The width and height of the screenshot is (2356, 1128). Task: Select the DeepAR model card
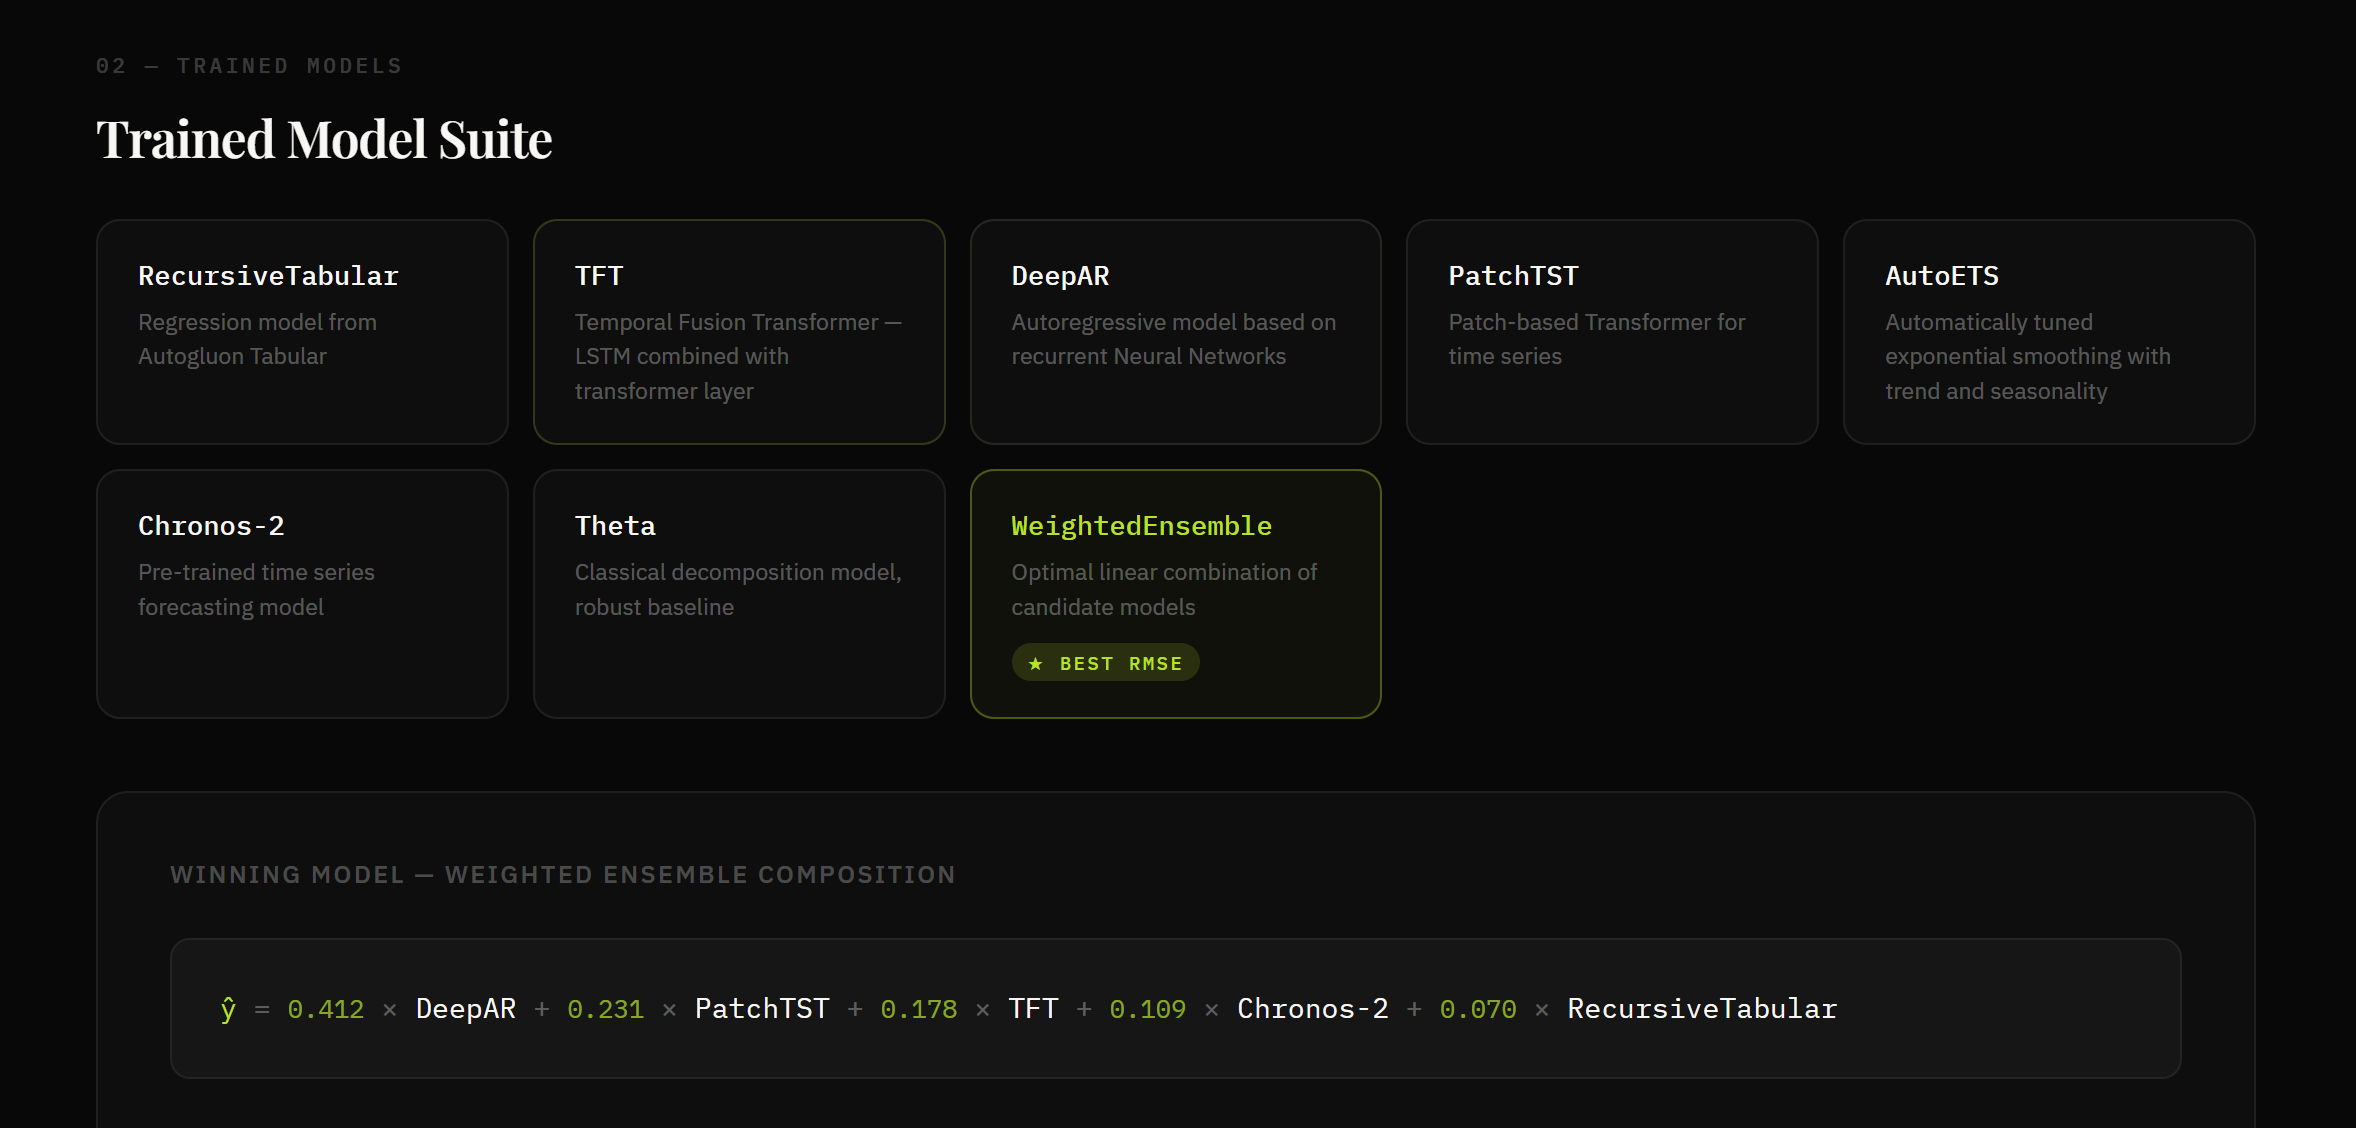pyautogui.click(x=1175, y=332)
